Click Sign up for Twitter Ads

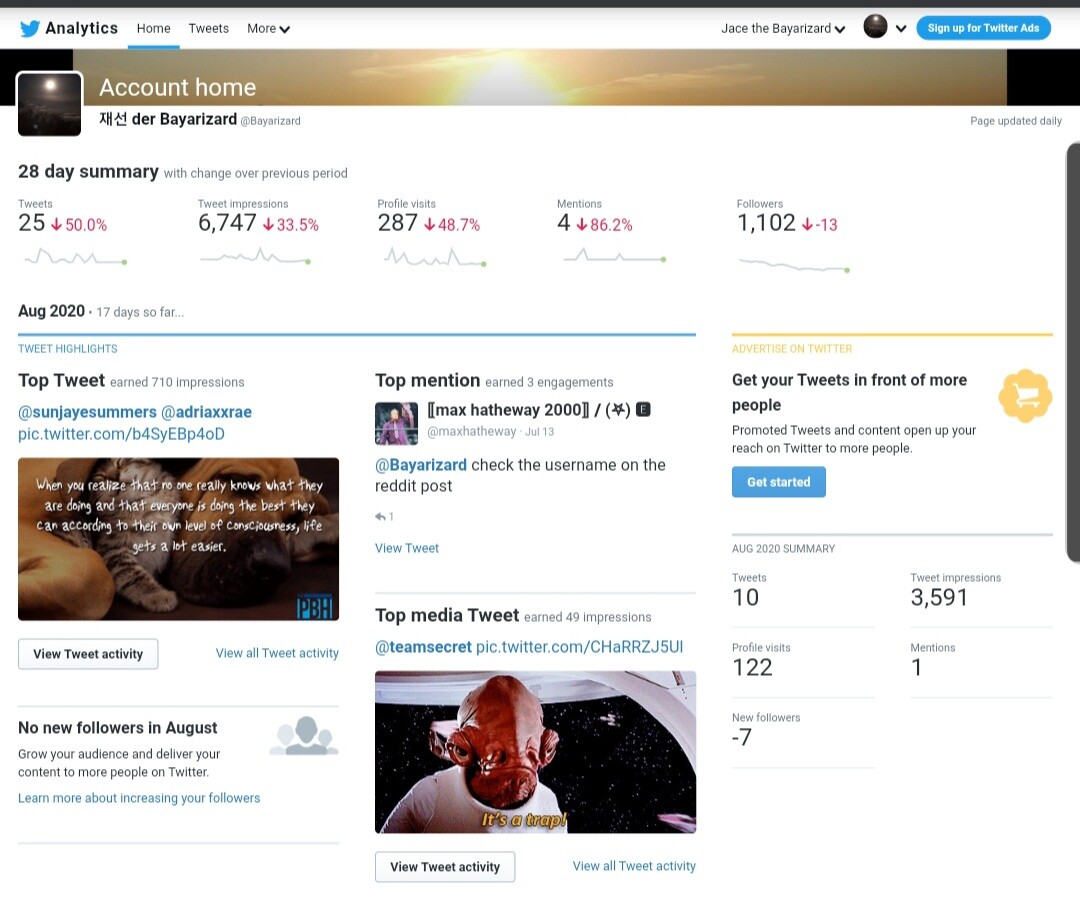(983, 28)
